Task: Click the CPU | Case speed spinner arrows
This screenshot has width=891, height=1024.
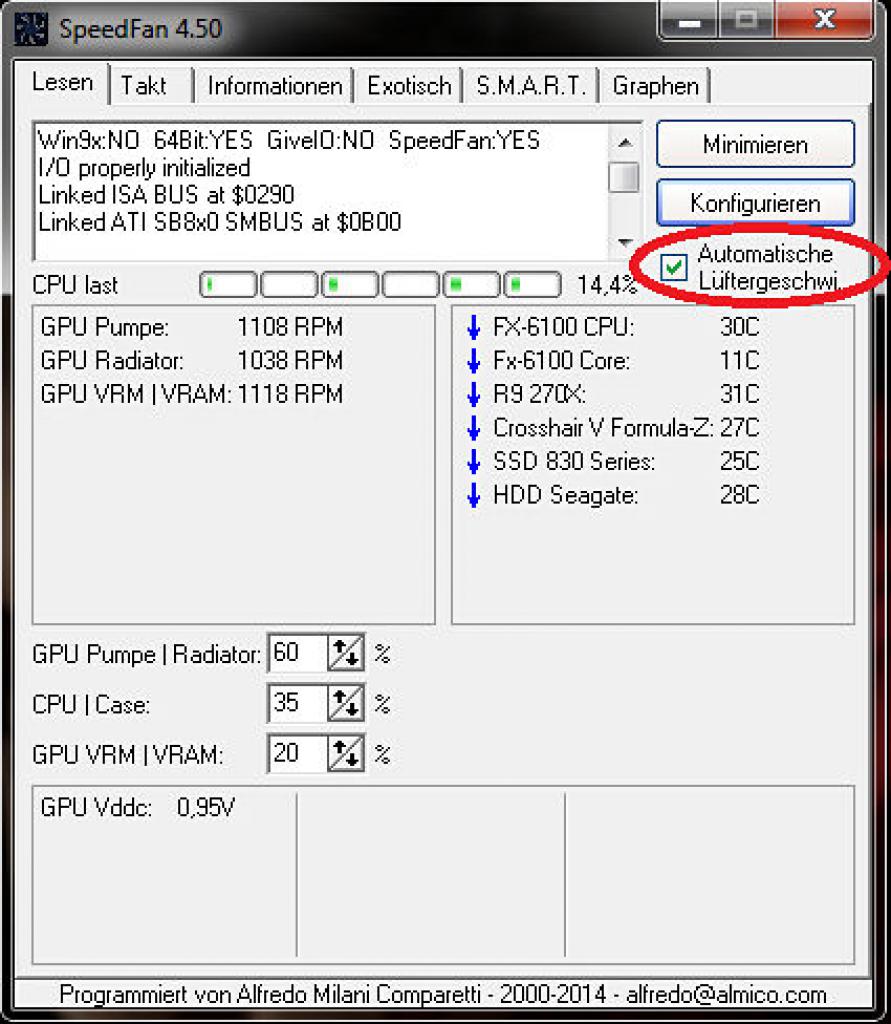Action: (x=346, y=703)
